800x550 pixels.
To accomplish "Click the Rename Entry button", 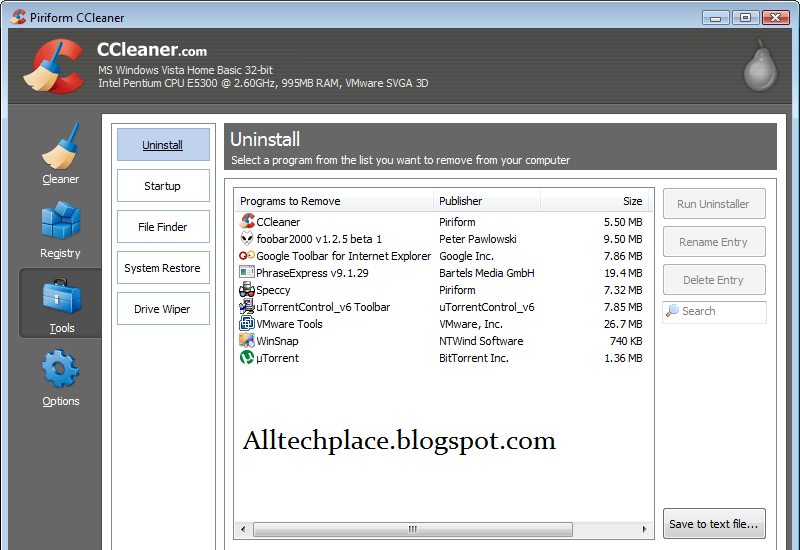I will pyautogui.click(x=714, y=241).
